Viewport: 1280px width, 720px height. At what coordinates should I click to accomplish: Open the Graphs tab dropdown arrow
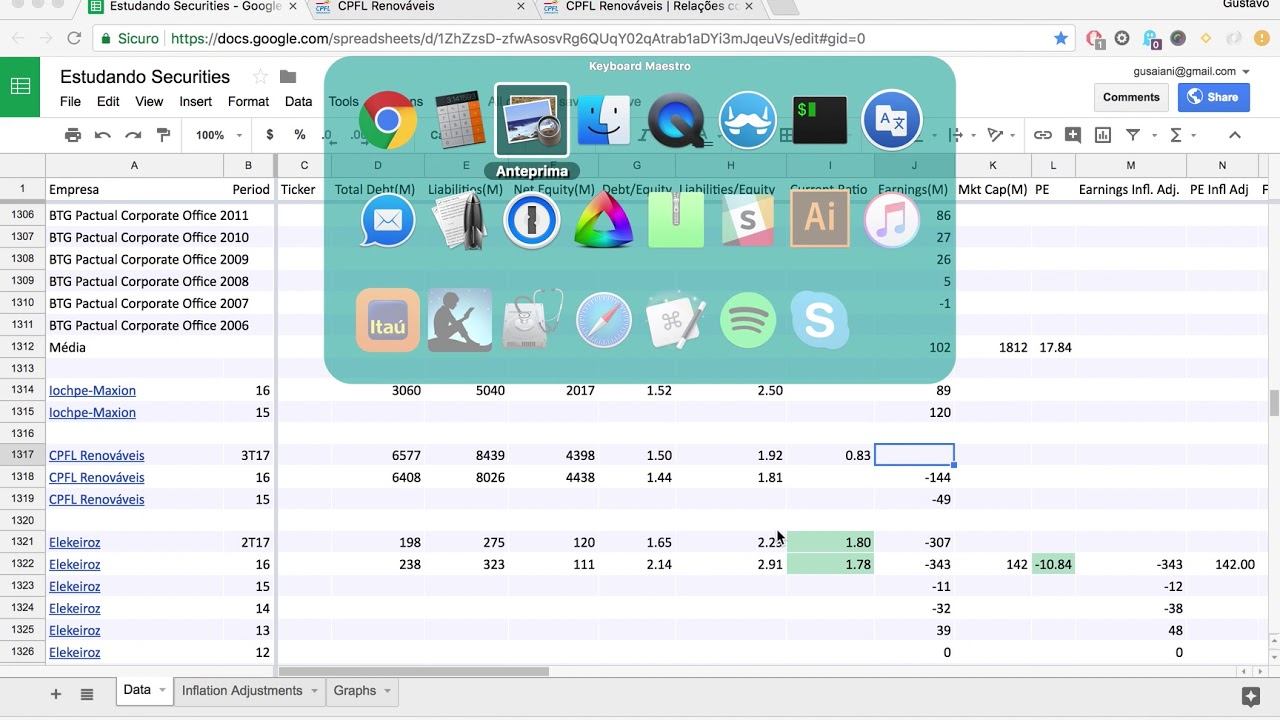[x=387, y=691]
